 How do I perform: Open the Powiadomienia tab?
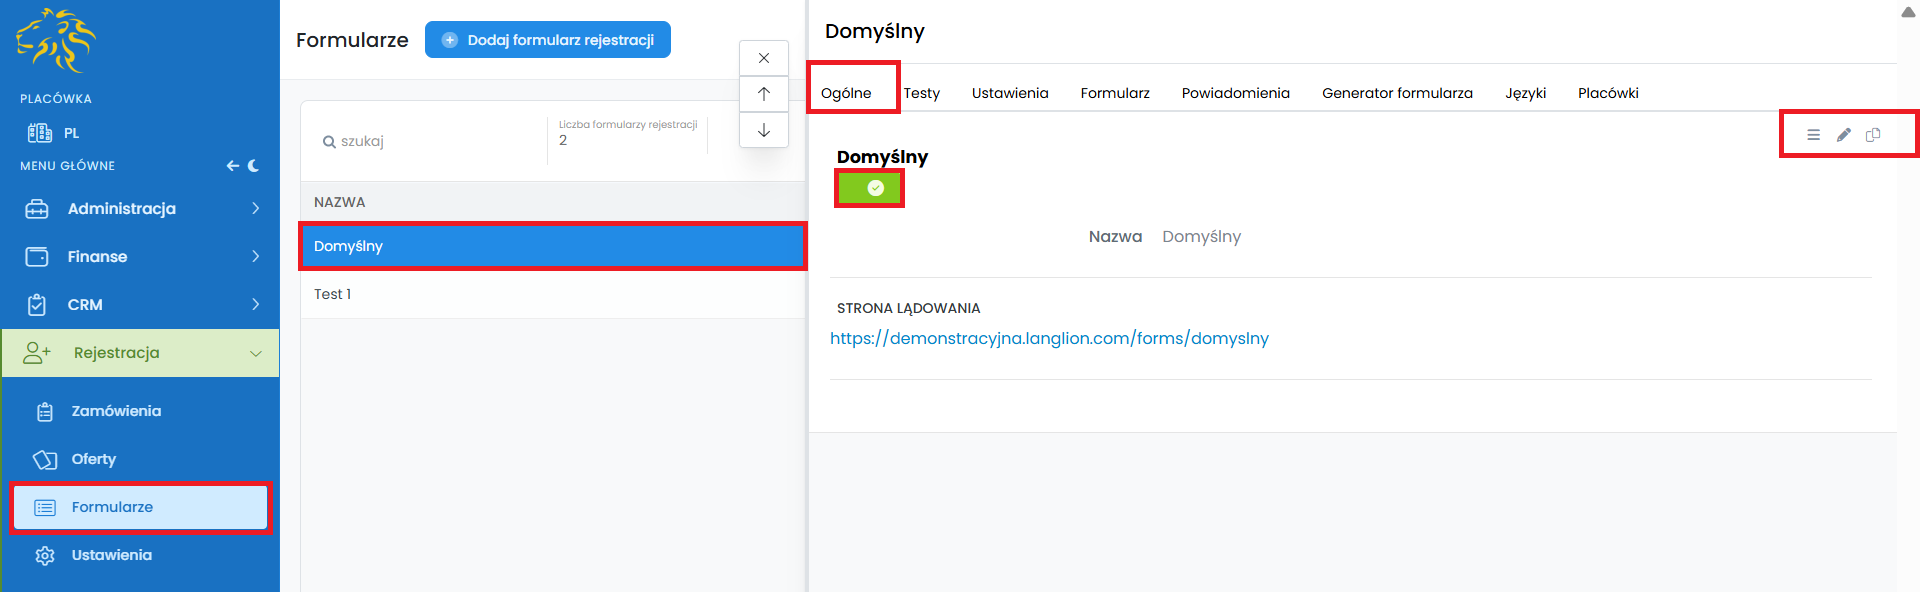coord(1235,93)
